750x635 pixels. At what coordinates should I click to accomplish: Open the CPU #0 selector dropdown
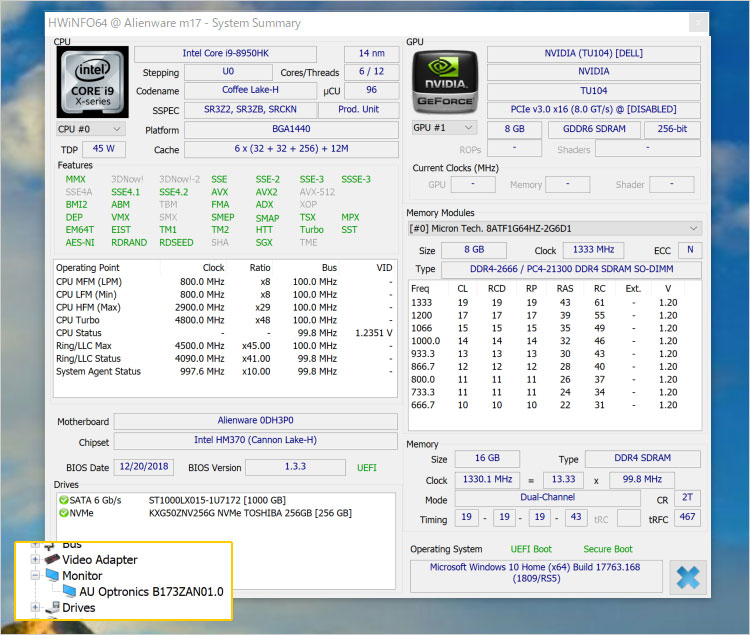90,129
